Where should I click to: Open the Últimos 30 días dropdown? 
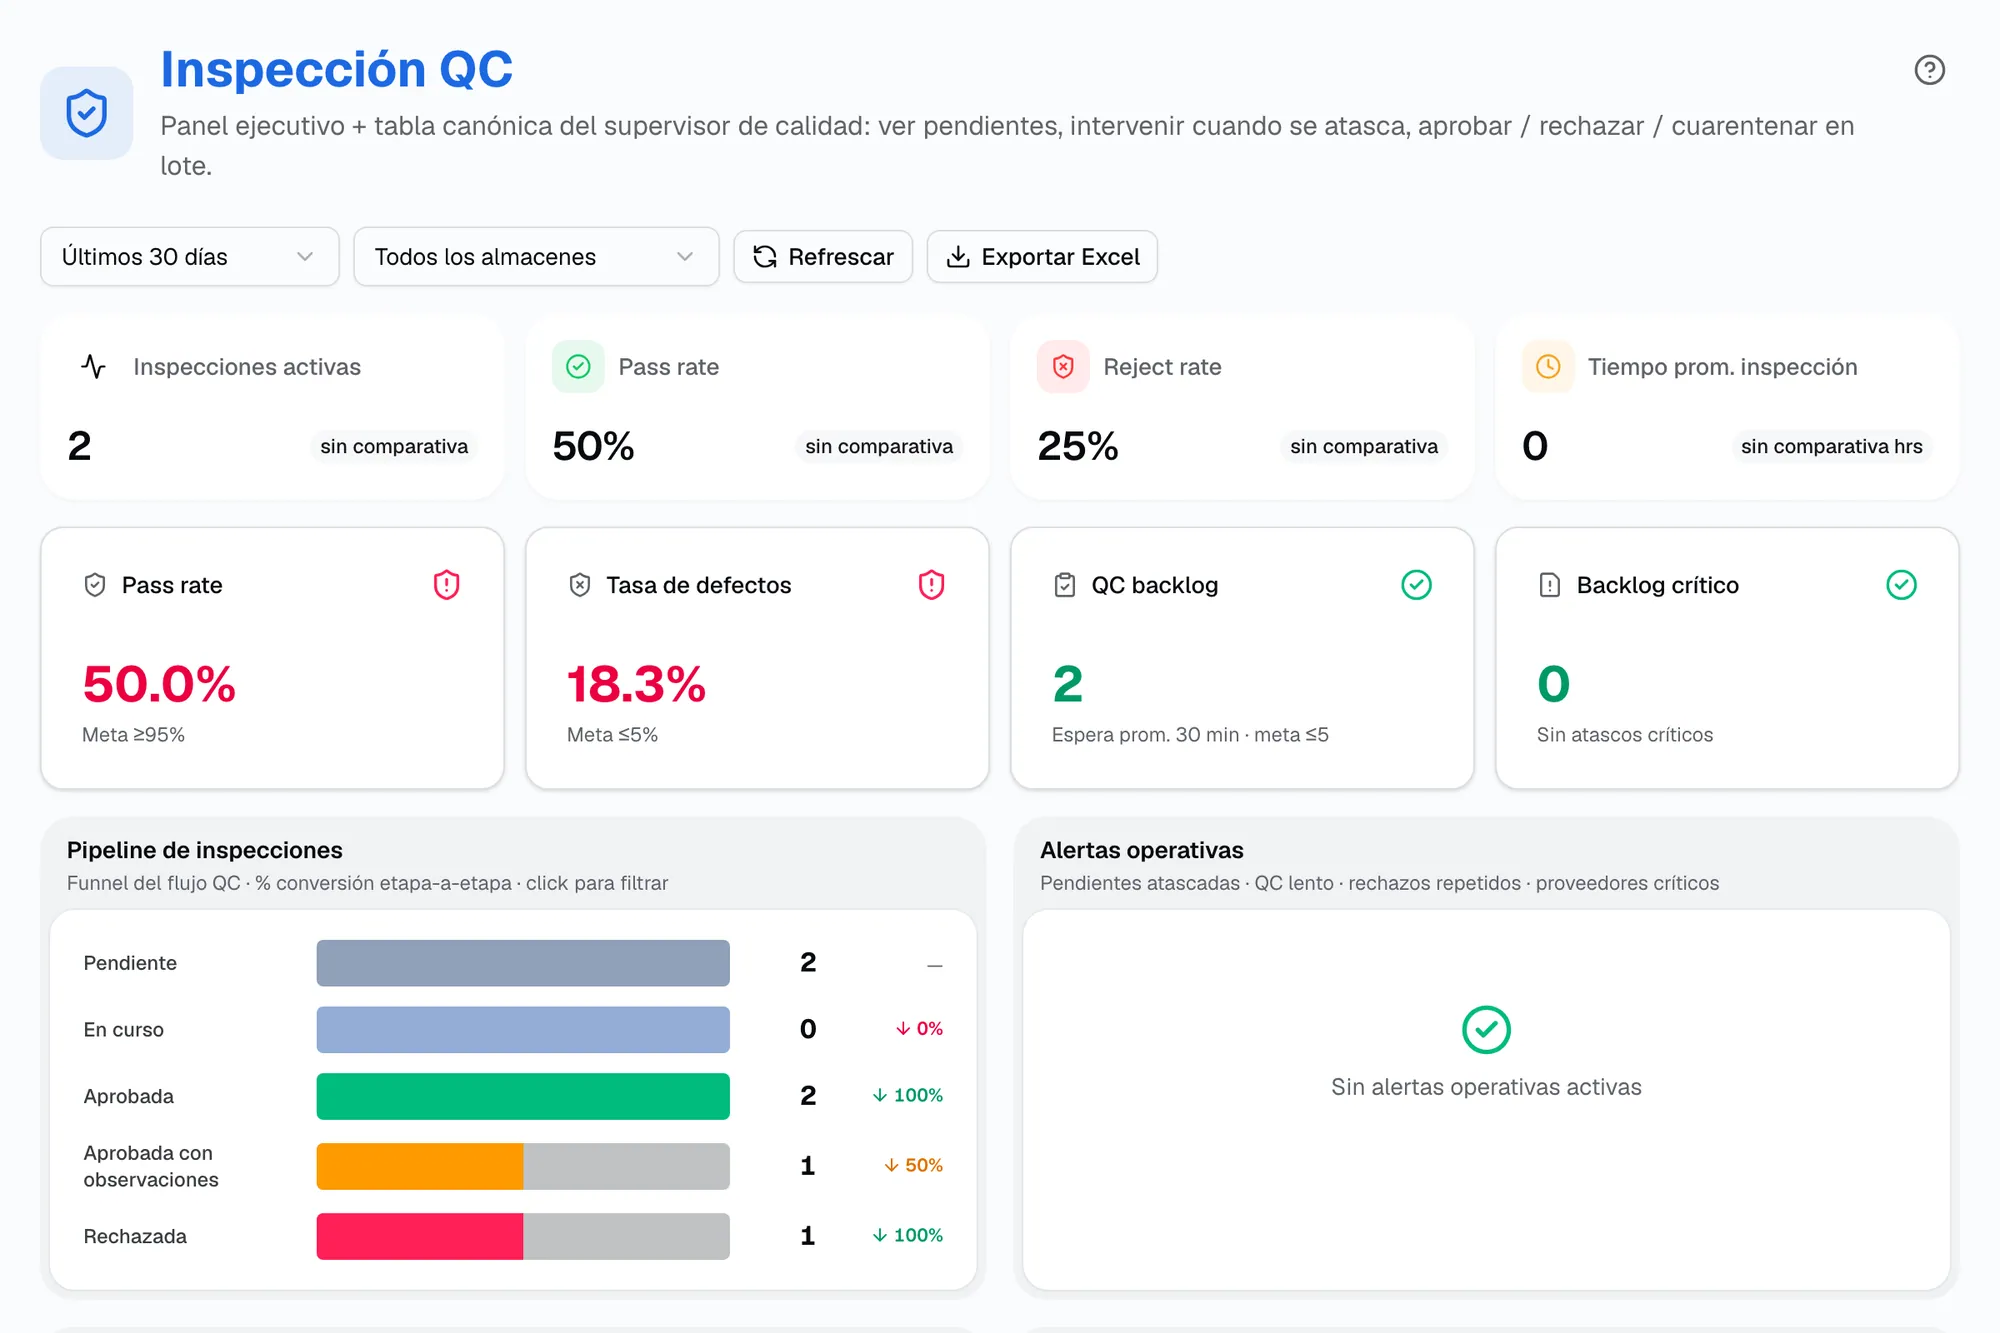[190, 257]
